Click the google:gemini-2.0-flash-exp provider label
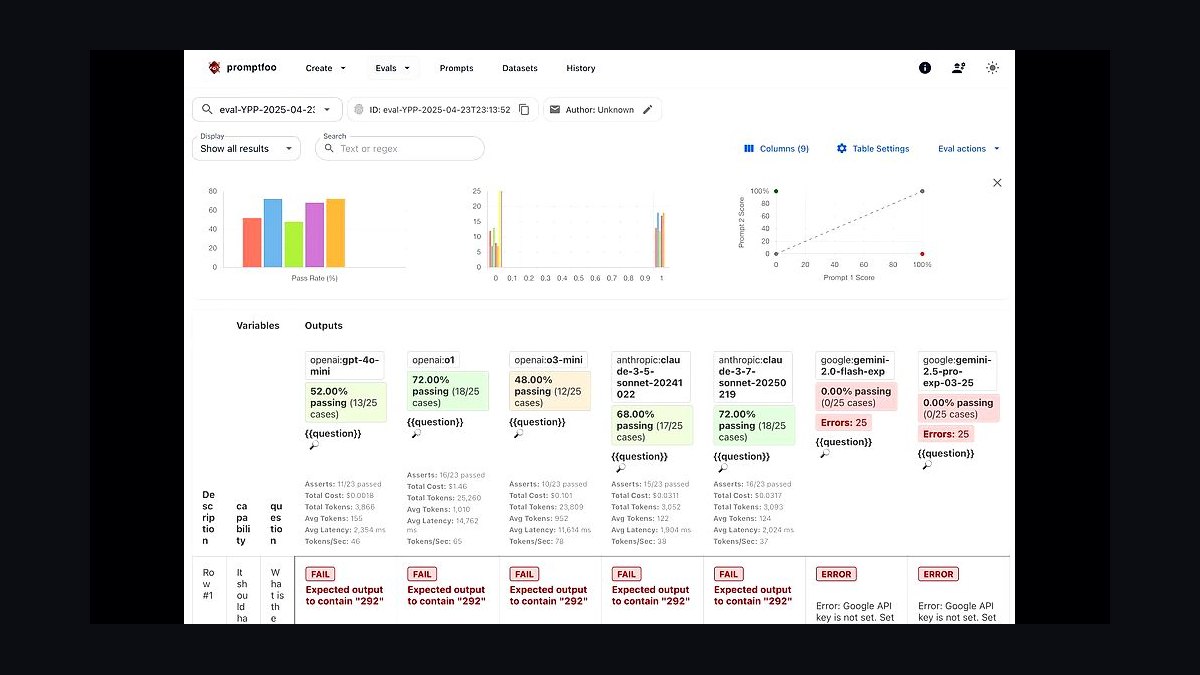Image resolution: width=1200 pixels, height=675 pixels. (856, 365)
